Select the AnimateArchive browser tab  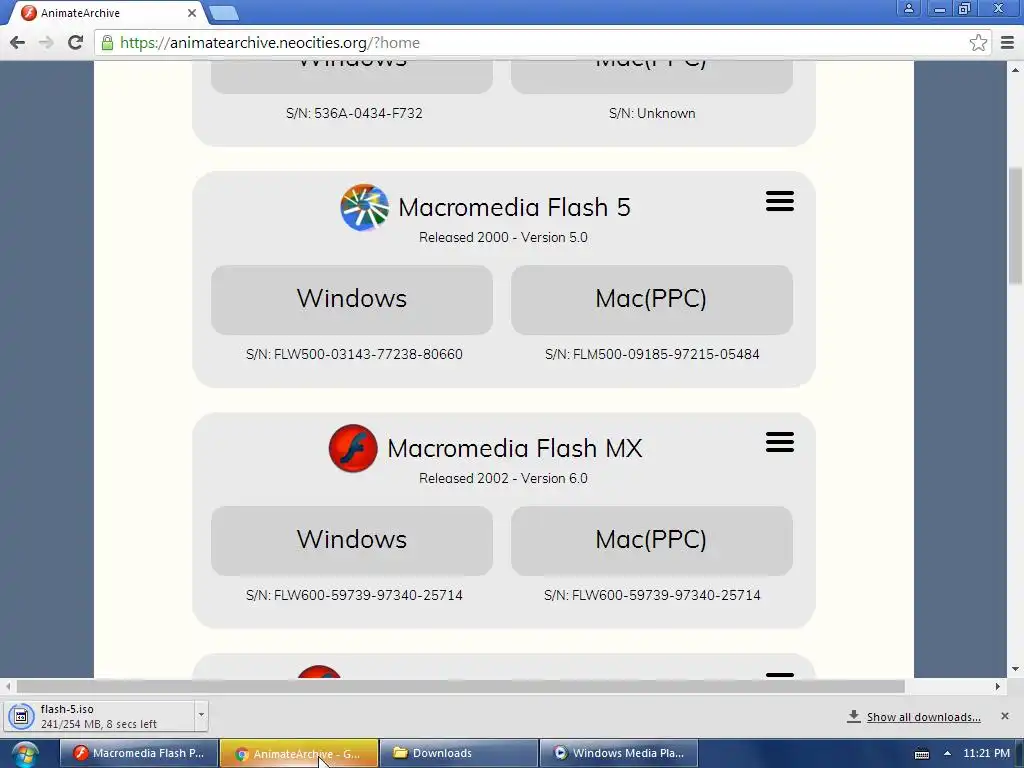point(108,12)
